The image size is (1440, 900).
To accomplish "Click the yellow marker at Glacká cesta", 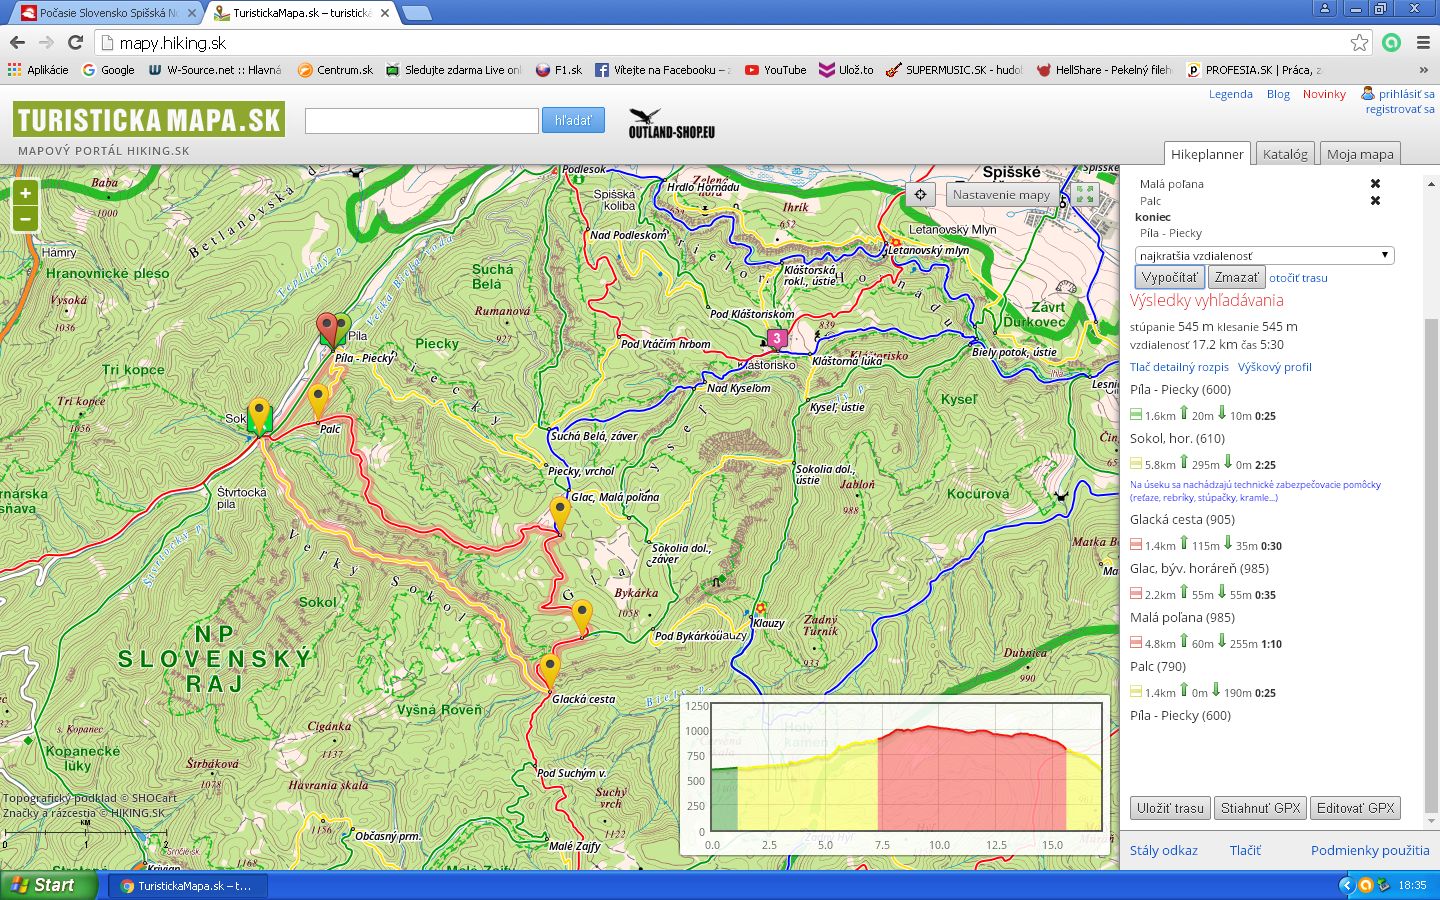I will 549,669.
